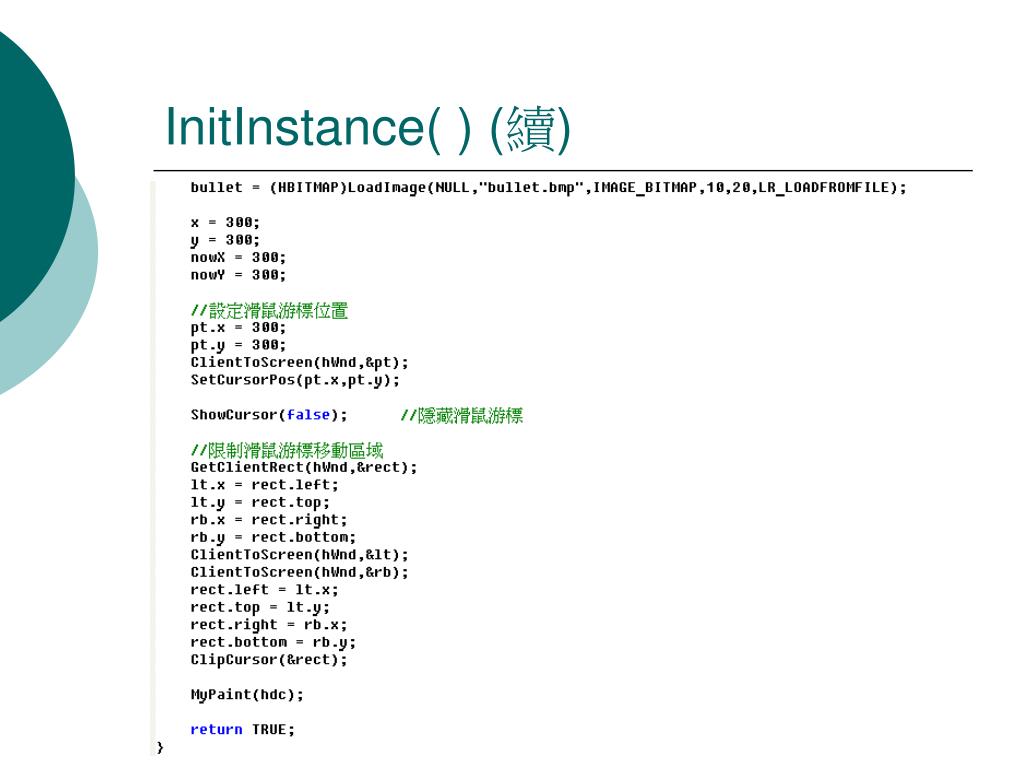Click the line "y = 300;"
The image size is (1024, 768).
click(x=225, y=240)
